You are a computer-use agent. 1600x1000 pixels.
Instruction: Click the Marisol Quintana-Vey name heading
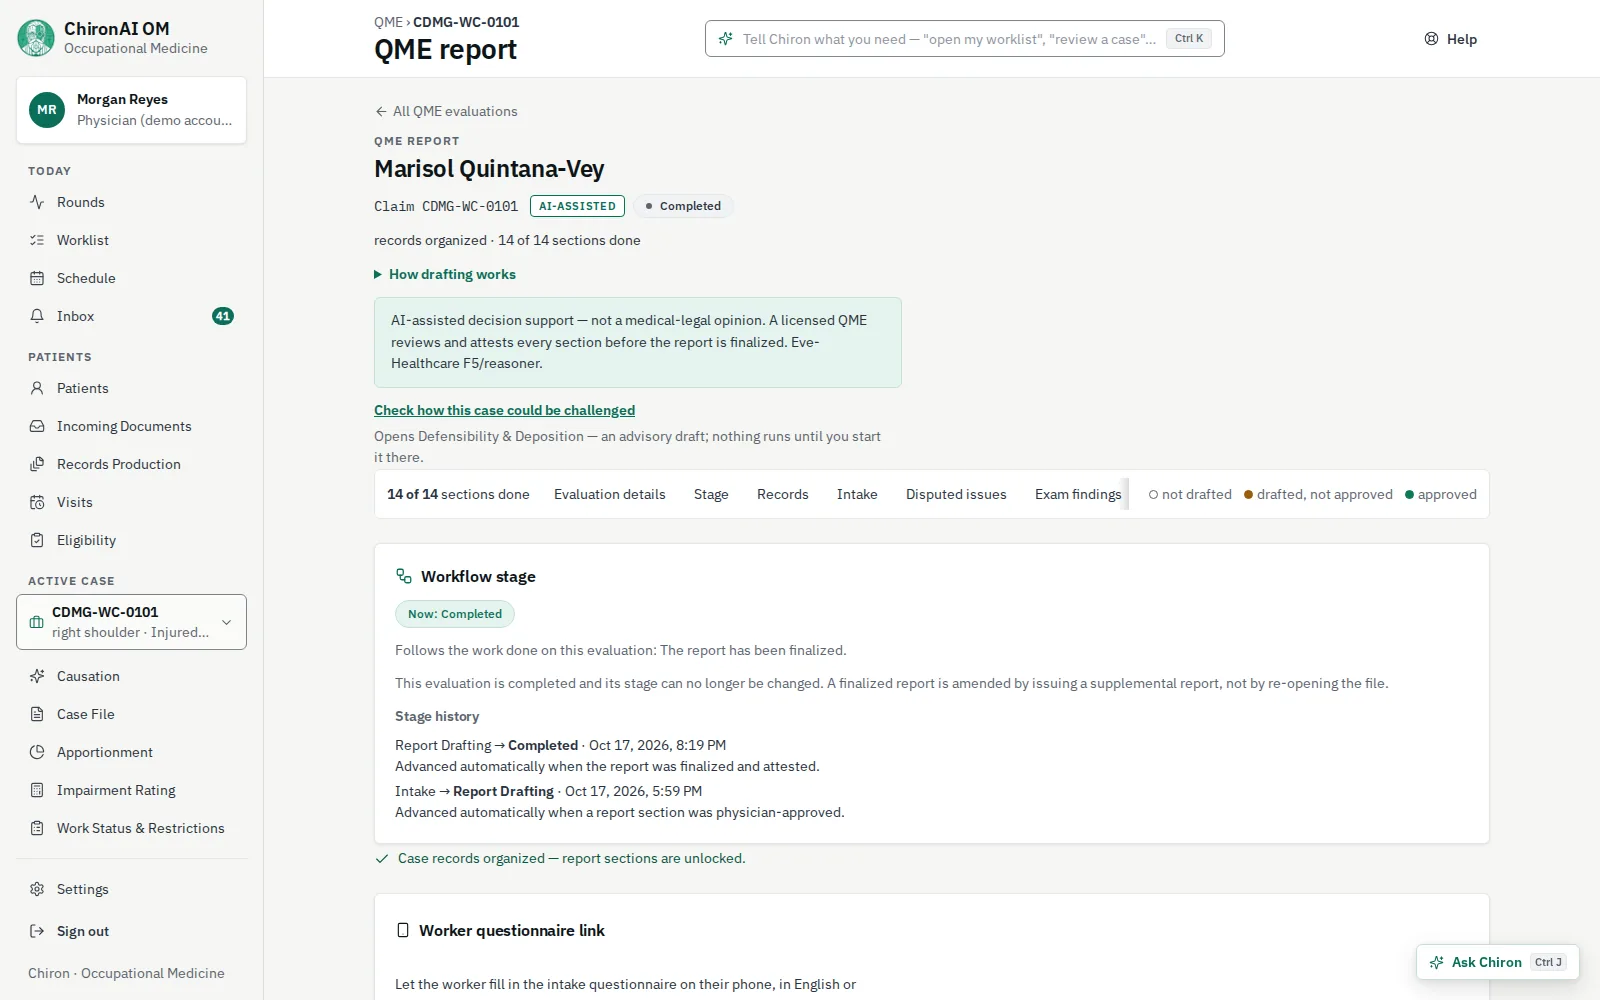point(489,168)
